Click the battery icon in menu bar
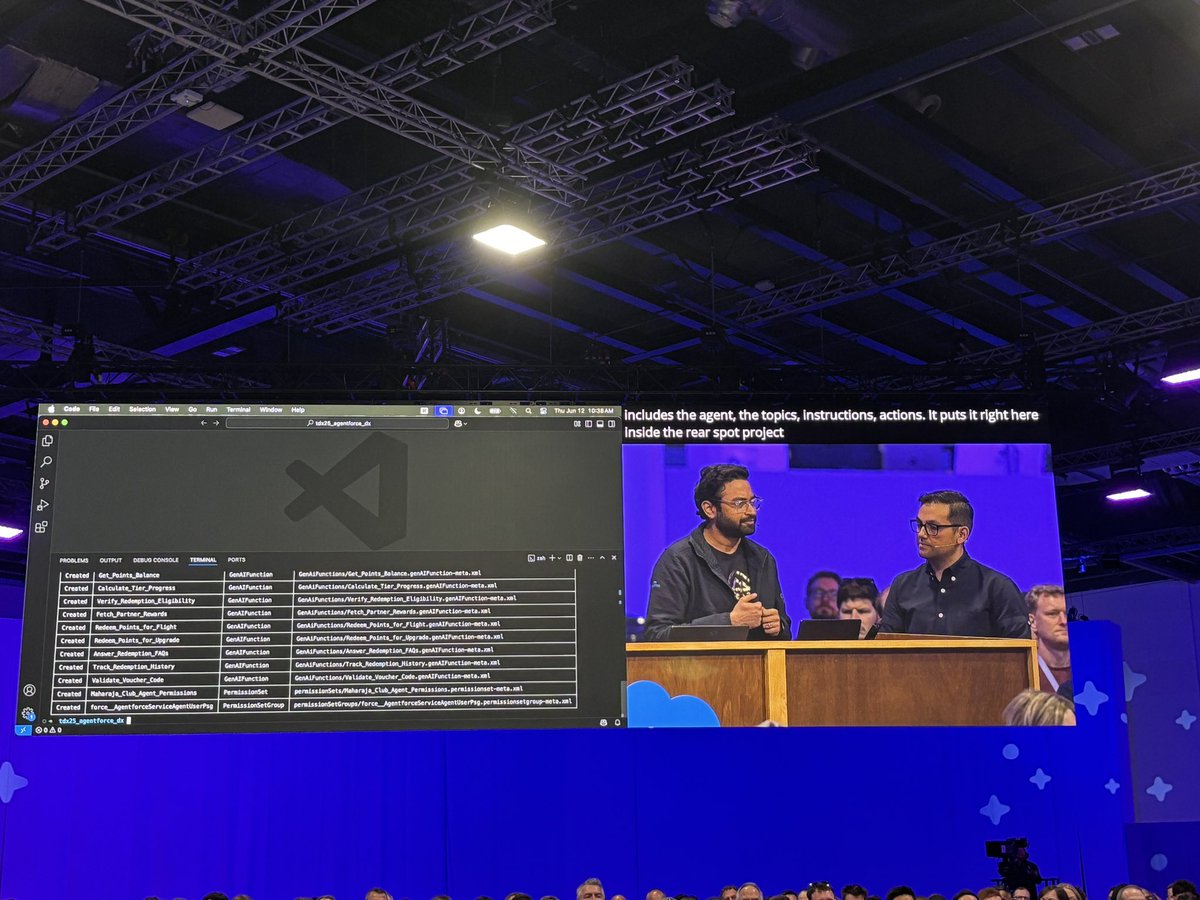1200x900 pixels. point(495,410)
